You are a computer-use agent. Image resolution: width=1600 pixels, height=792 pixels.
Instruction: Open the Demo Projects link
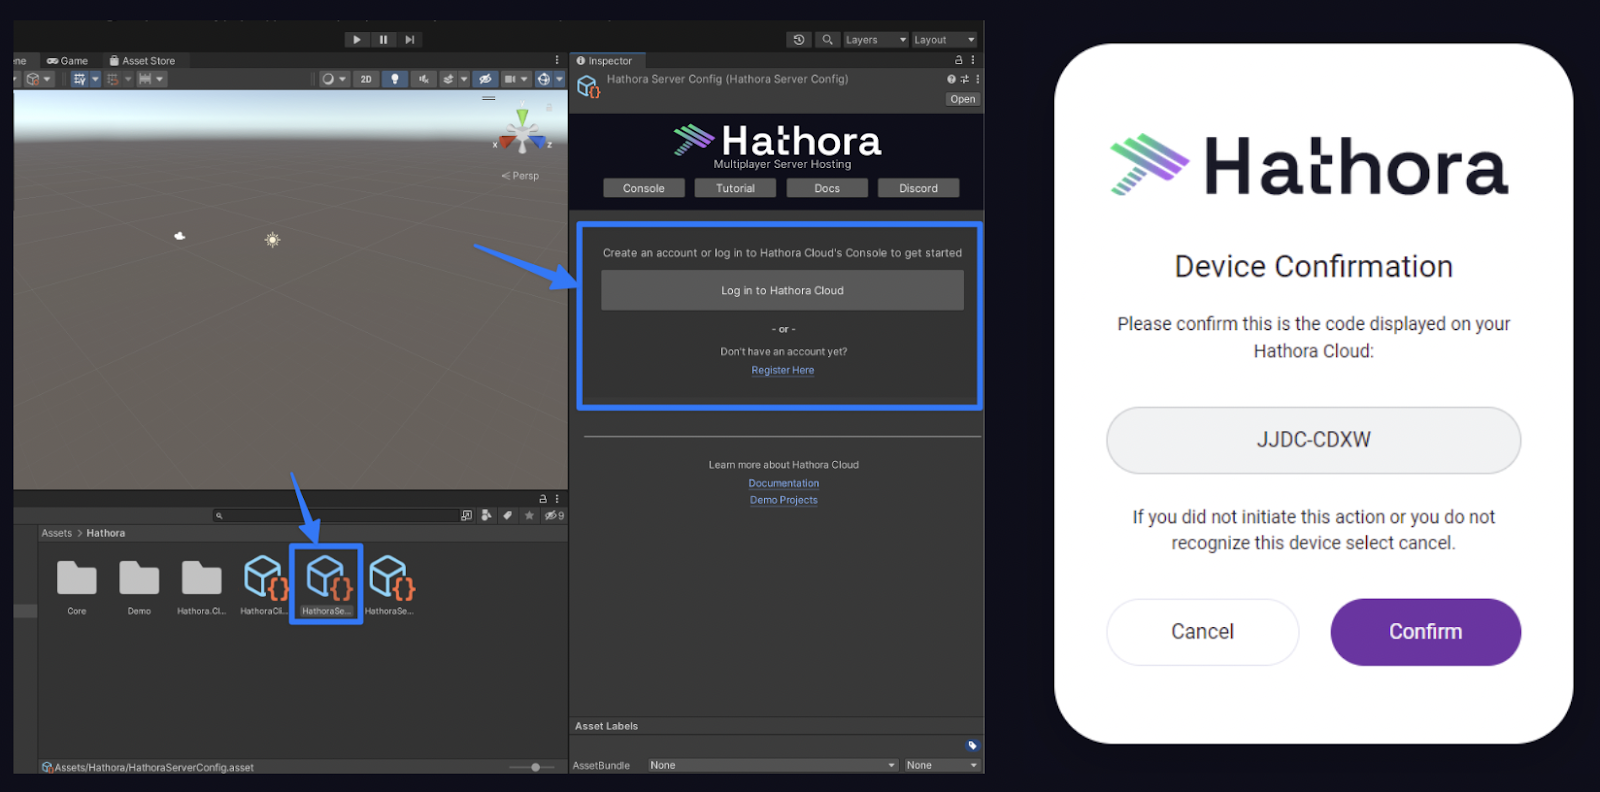click(784, 500)
